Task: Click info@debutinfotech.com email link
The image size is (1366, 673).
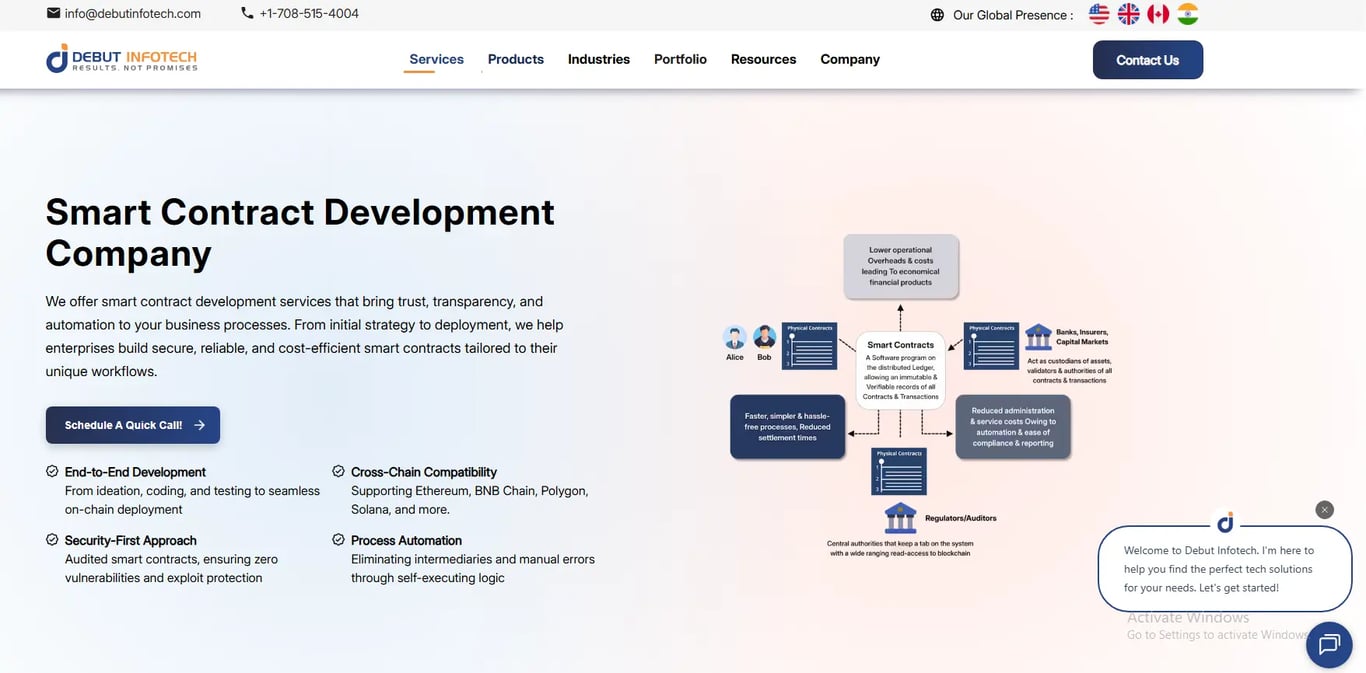Action: pyautogui.click(x=133, y=13)
